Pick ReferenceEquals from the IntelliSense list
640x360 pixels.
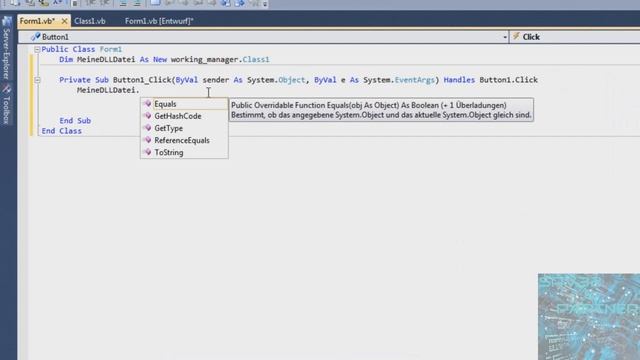(x=184, y=140)
